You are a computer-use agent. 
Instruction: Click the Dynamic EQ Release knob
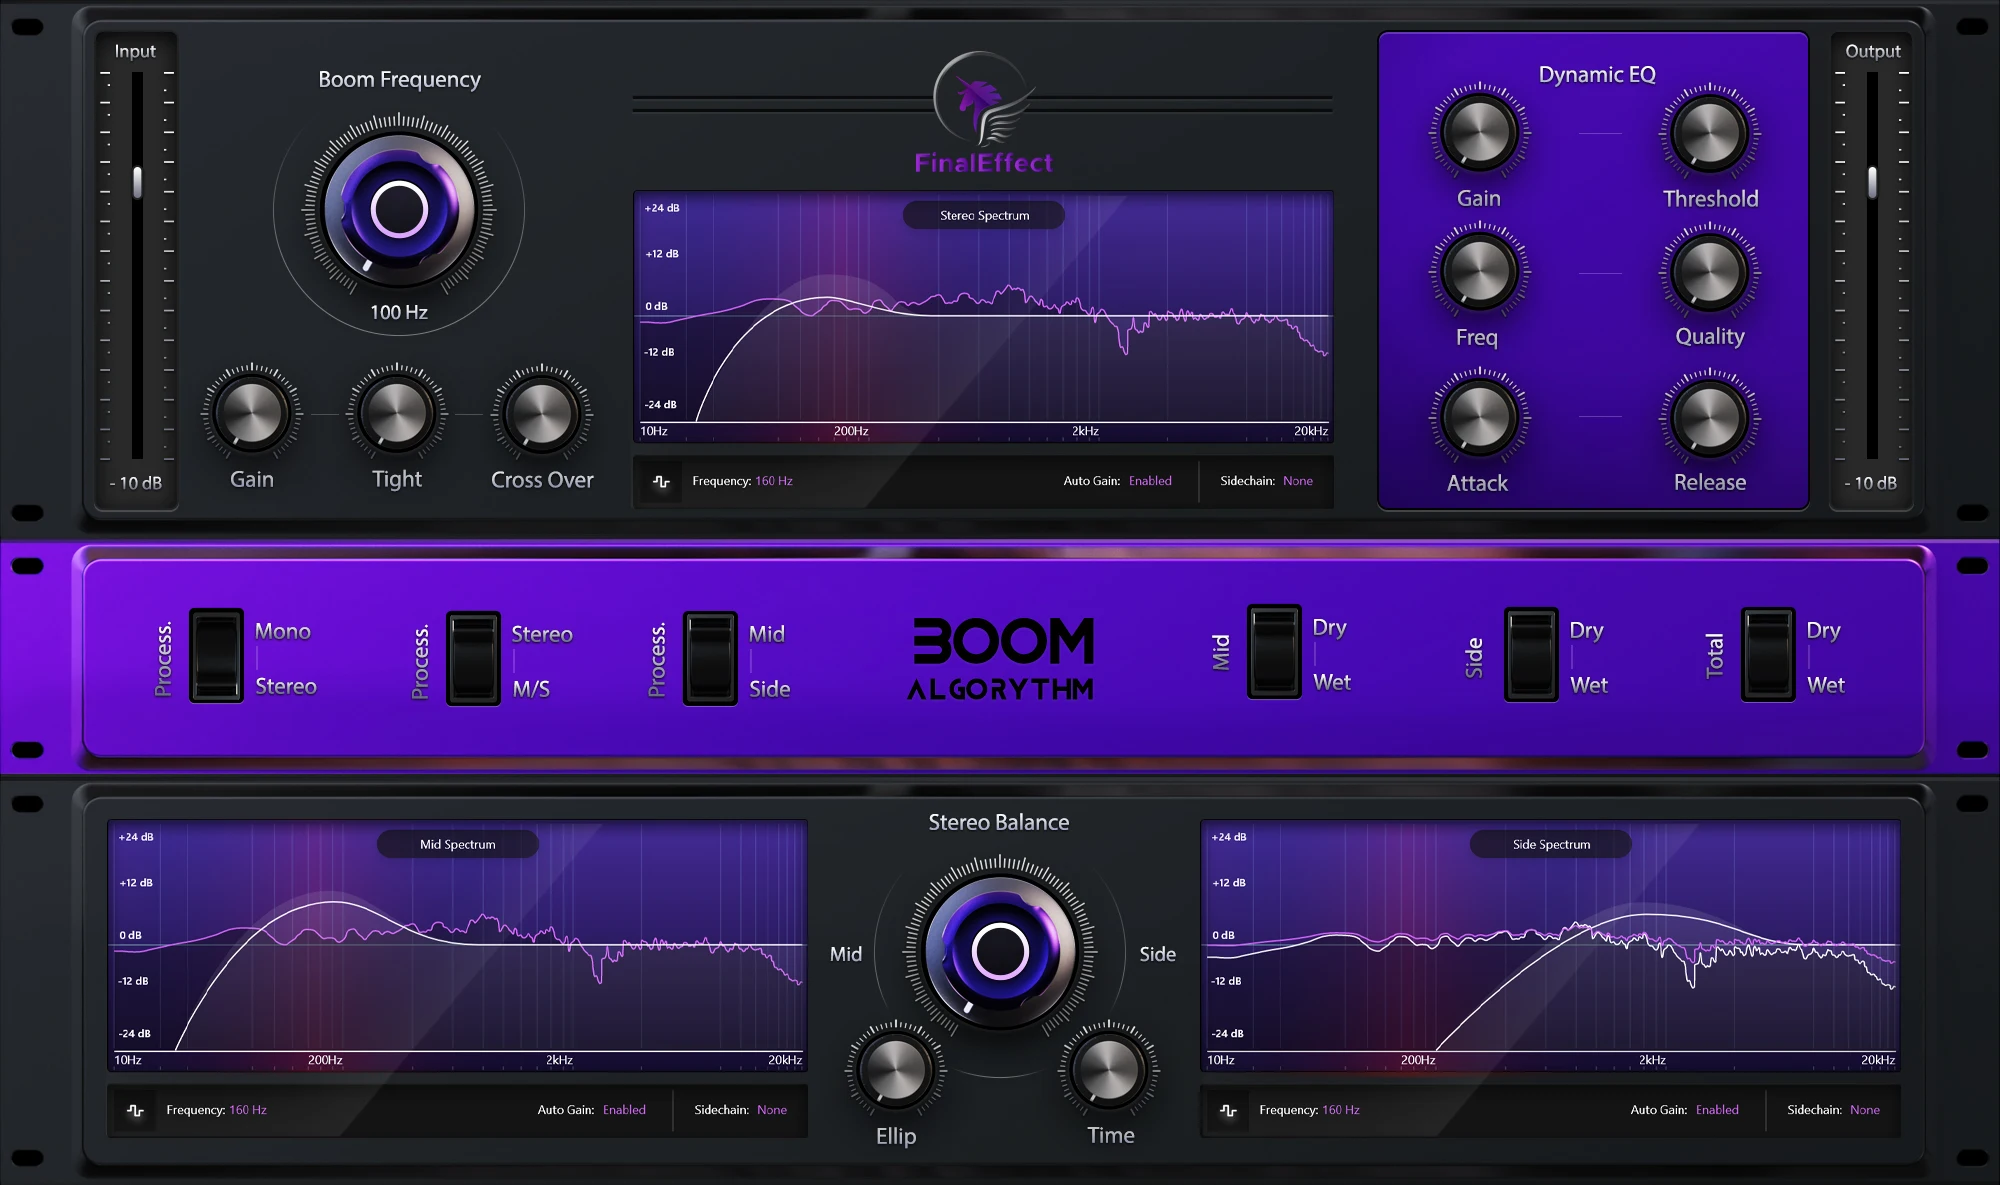[1710, 416]
